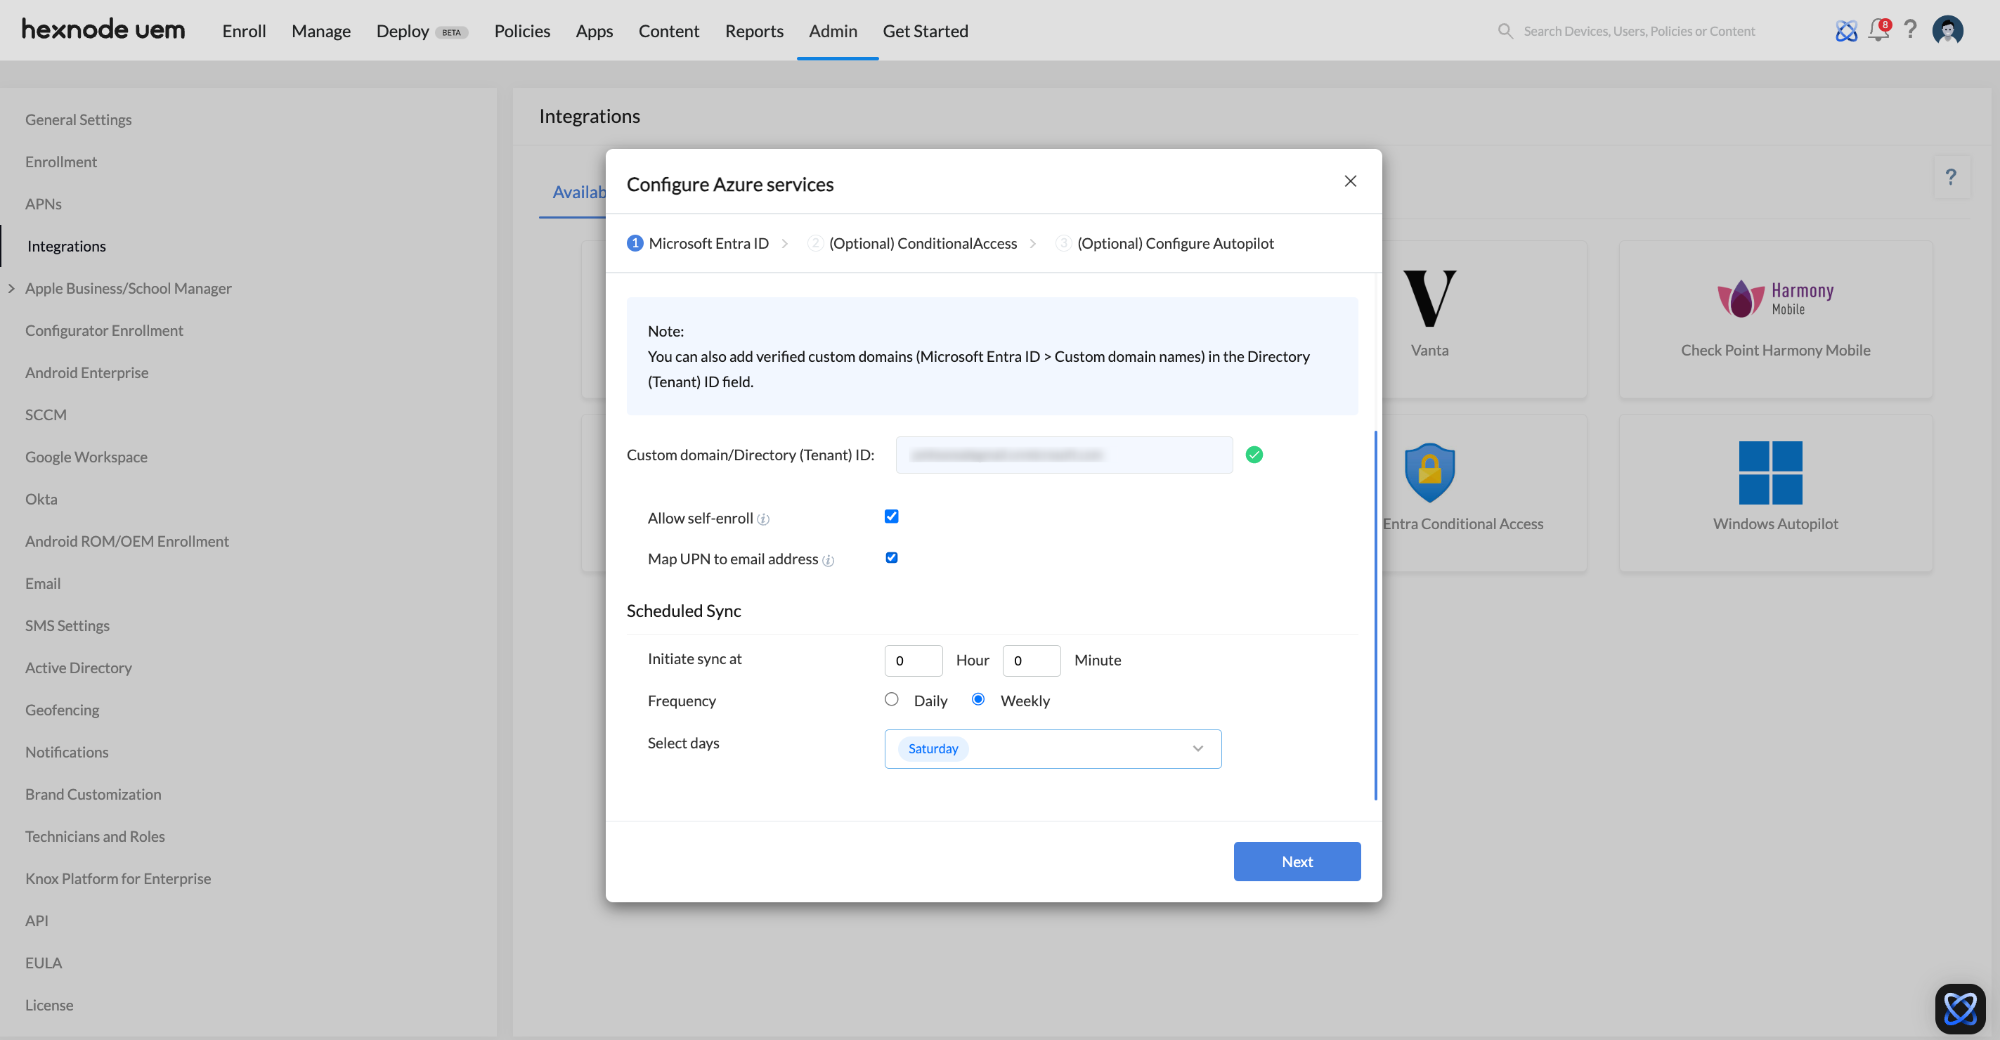The image size is (2000, 1040).
Task: Open the Windows Autopilot card
Action: click(1776, 493)
